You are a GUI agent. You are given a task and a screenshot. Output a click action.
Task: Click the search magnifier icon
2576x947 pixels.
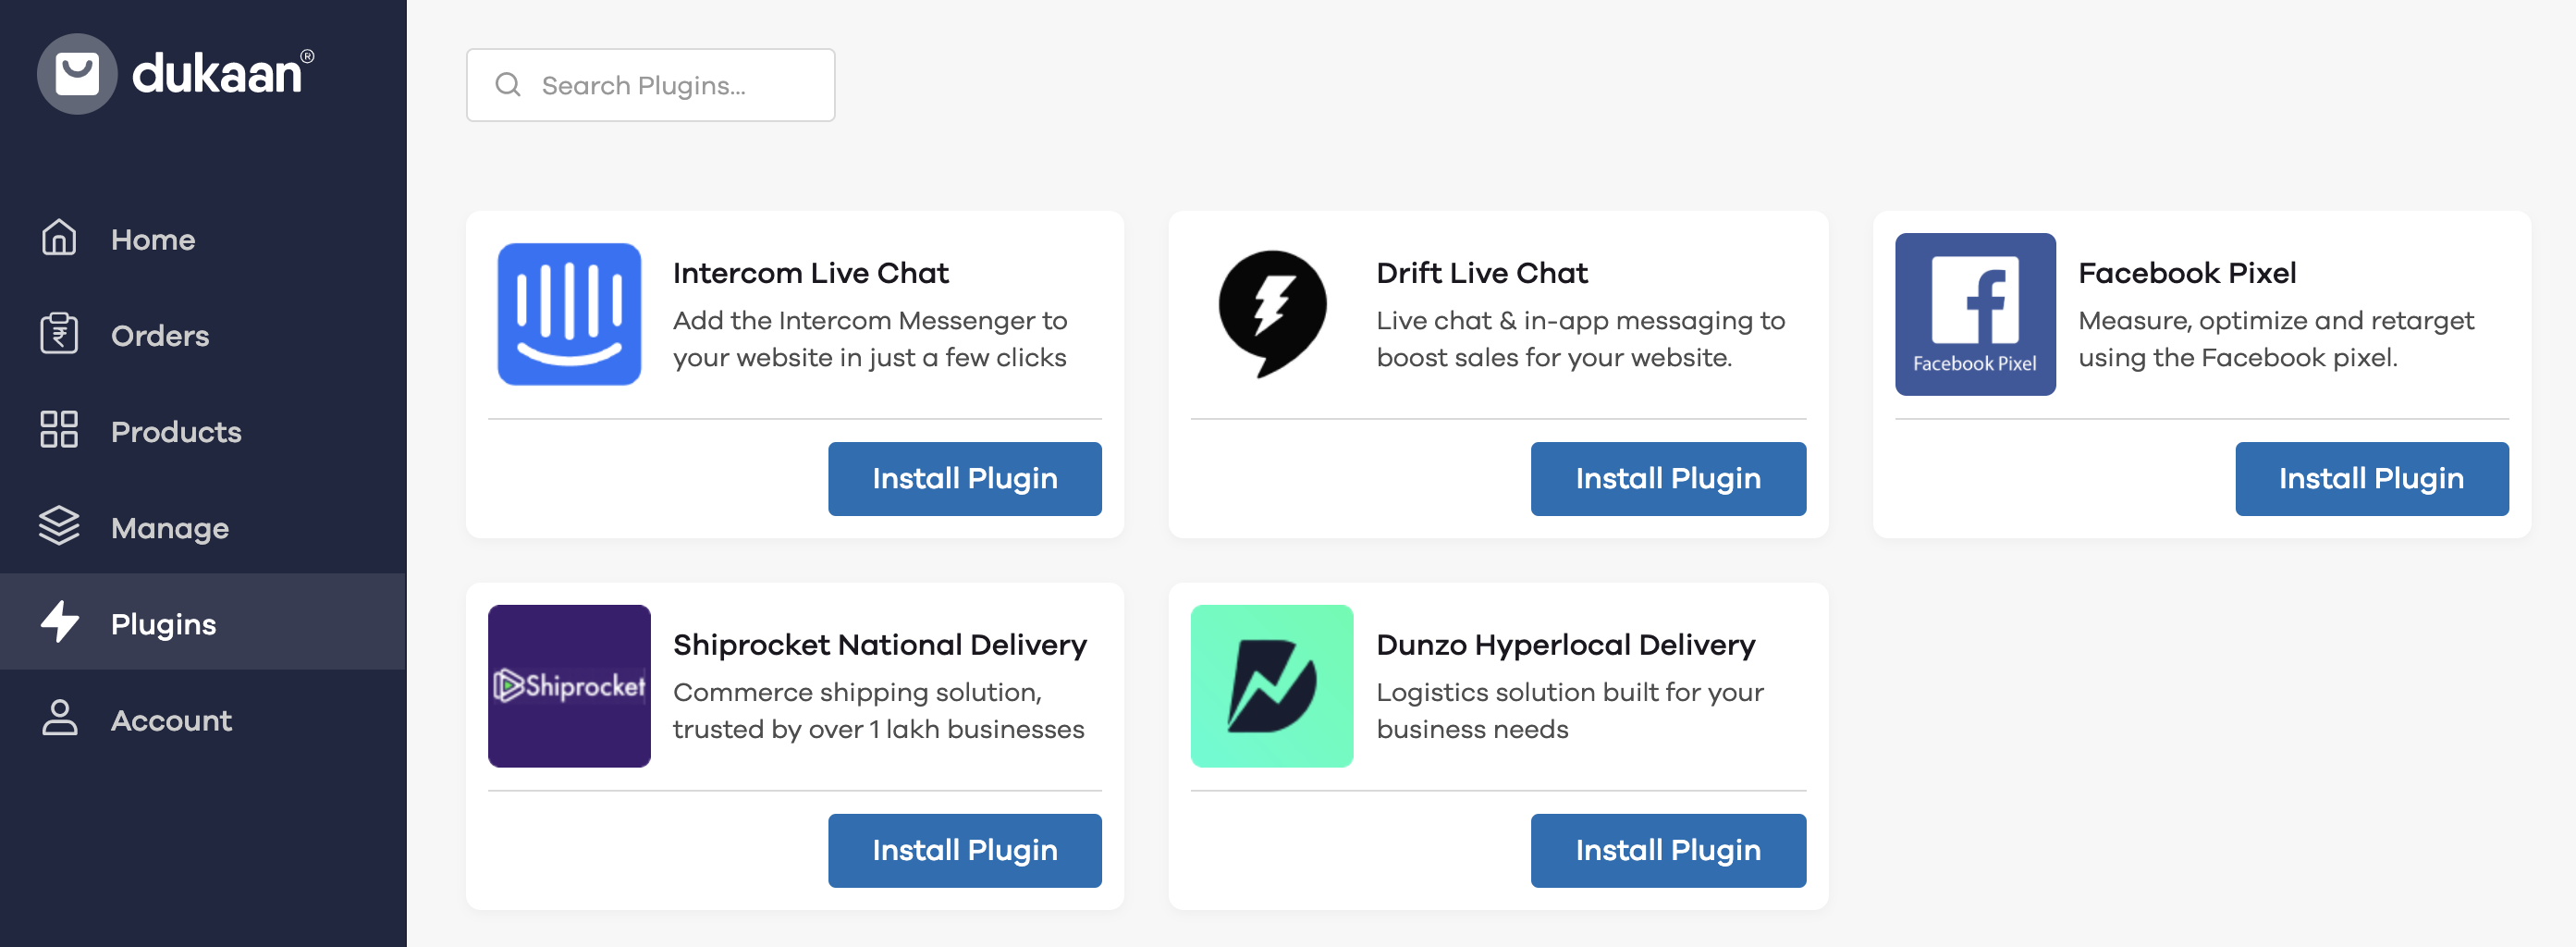508,85
